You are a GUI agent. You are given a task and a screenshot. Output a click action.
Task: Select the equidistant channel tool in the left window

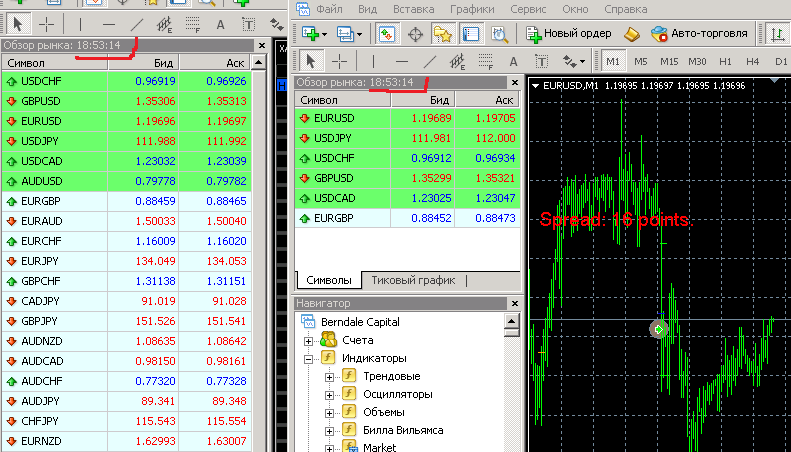164,24
